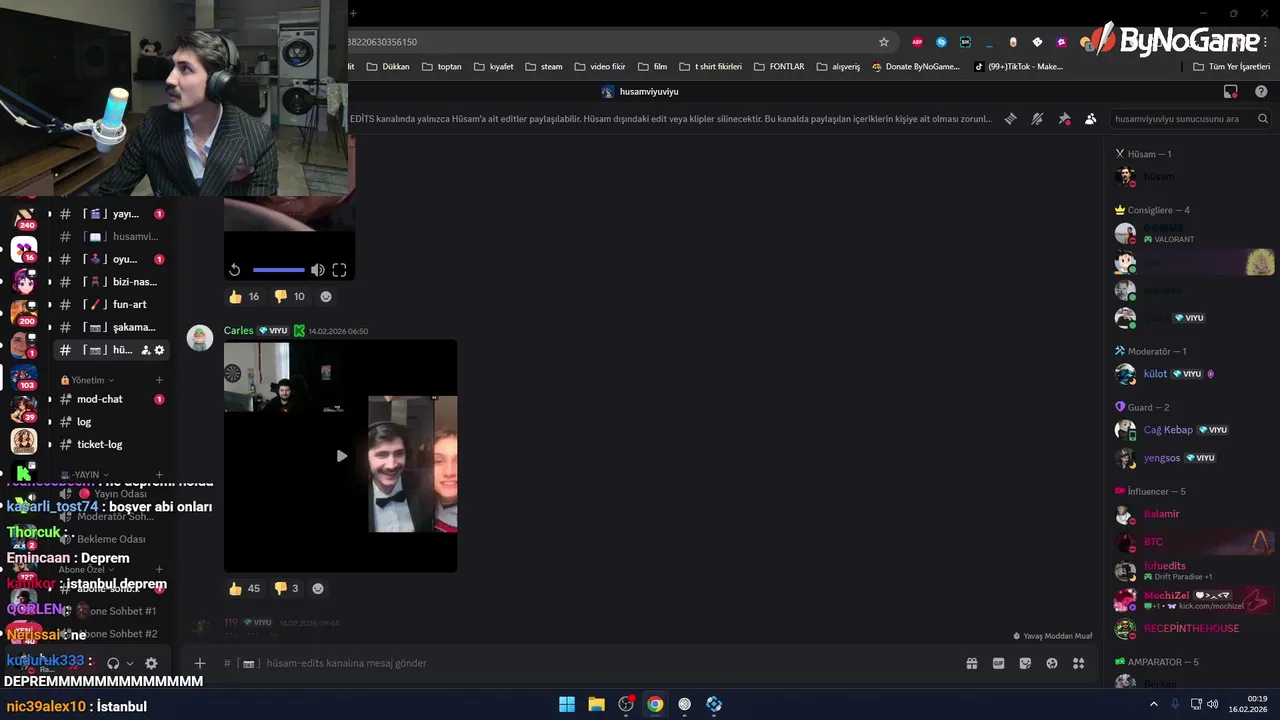Mute the upper video speaker icon
This screenshot has width=1280, height=720.
[x=317, y=270]
